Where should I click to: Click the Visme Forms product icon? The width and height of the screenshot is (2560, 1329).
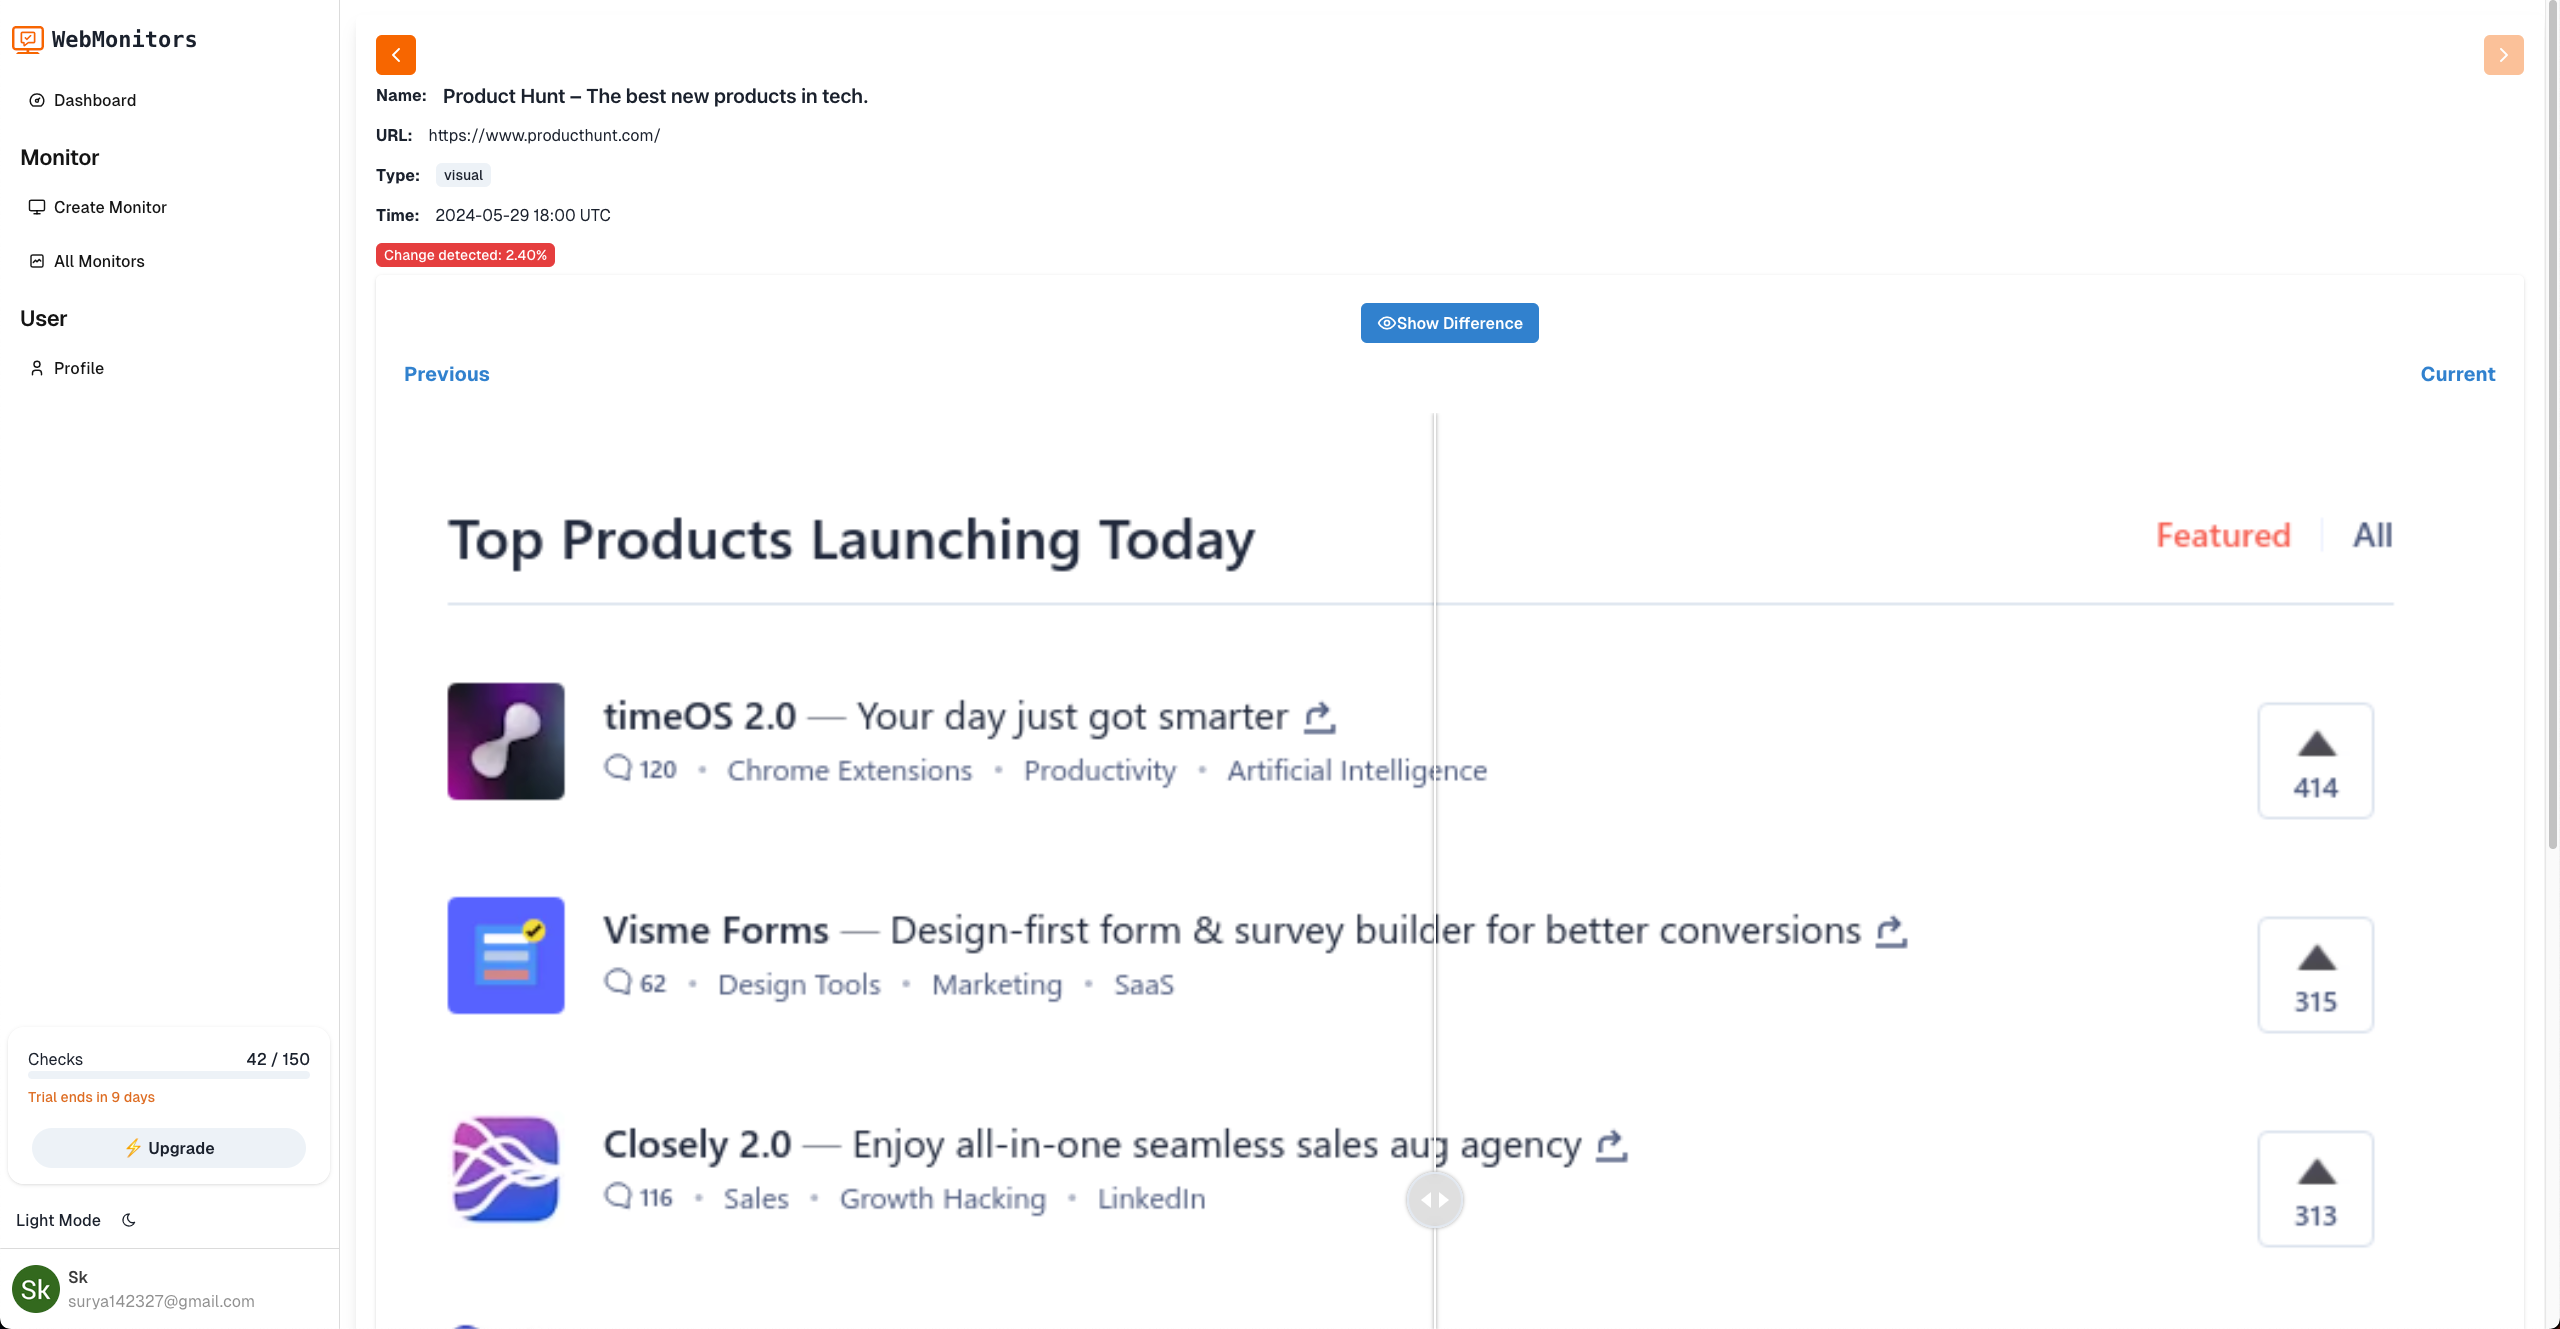click(x=506, y=955)
